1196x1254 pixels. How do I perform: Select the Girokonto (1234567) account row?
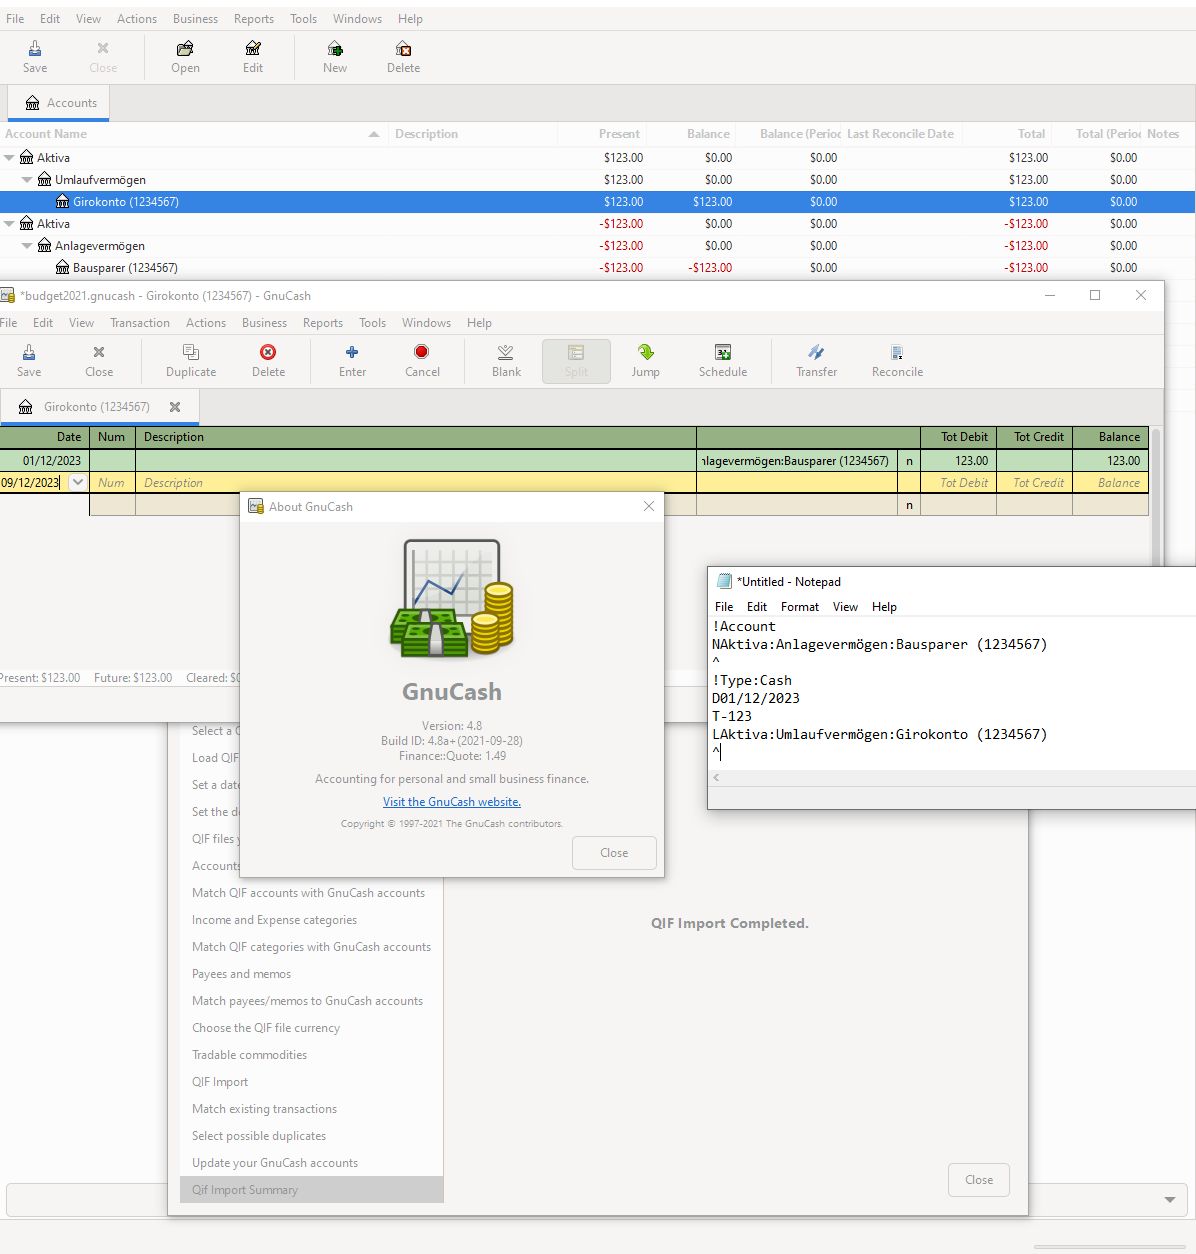[598, 202]
